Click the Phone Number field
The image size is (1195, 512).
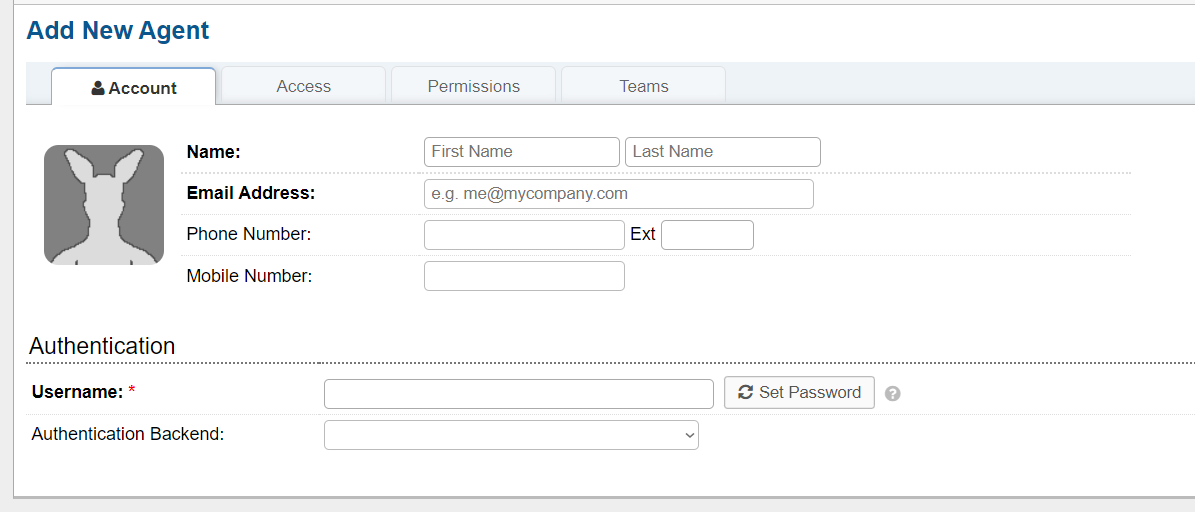pos(524,235)
